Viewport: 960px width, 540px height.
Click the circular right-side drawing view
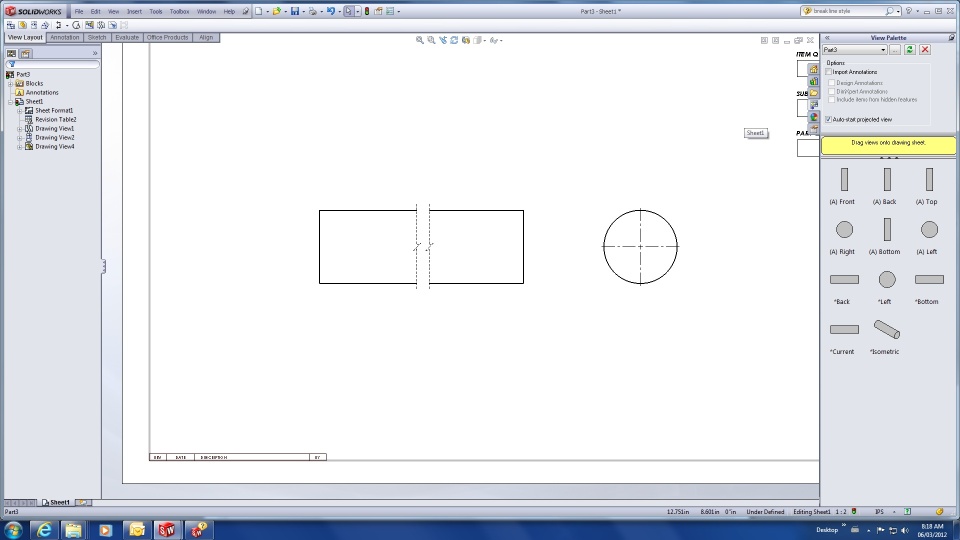(640, 247)
